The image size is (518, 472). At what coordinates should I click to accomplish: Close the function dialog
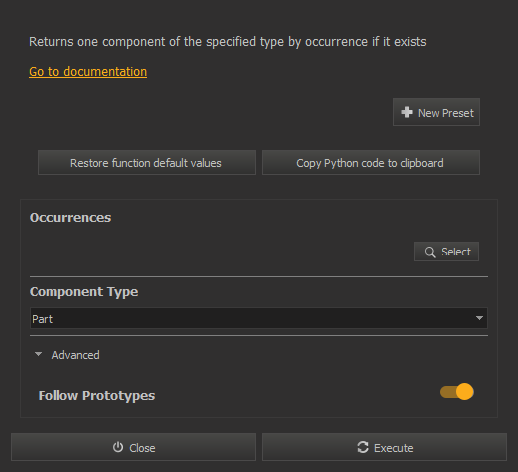coord(133,447)
